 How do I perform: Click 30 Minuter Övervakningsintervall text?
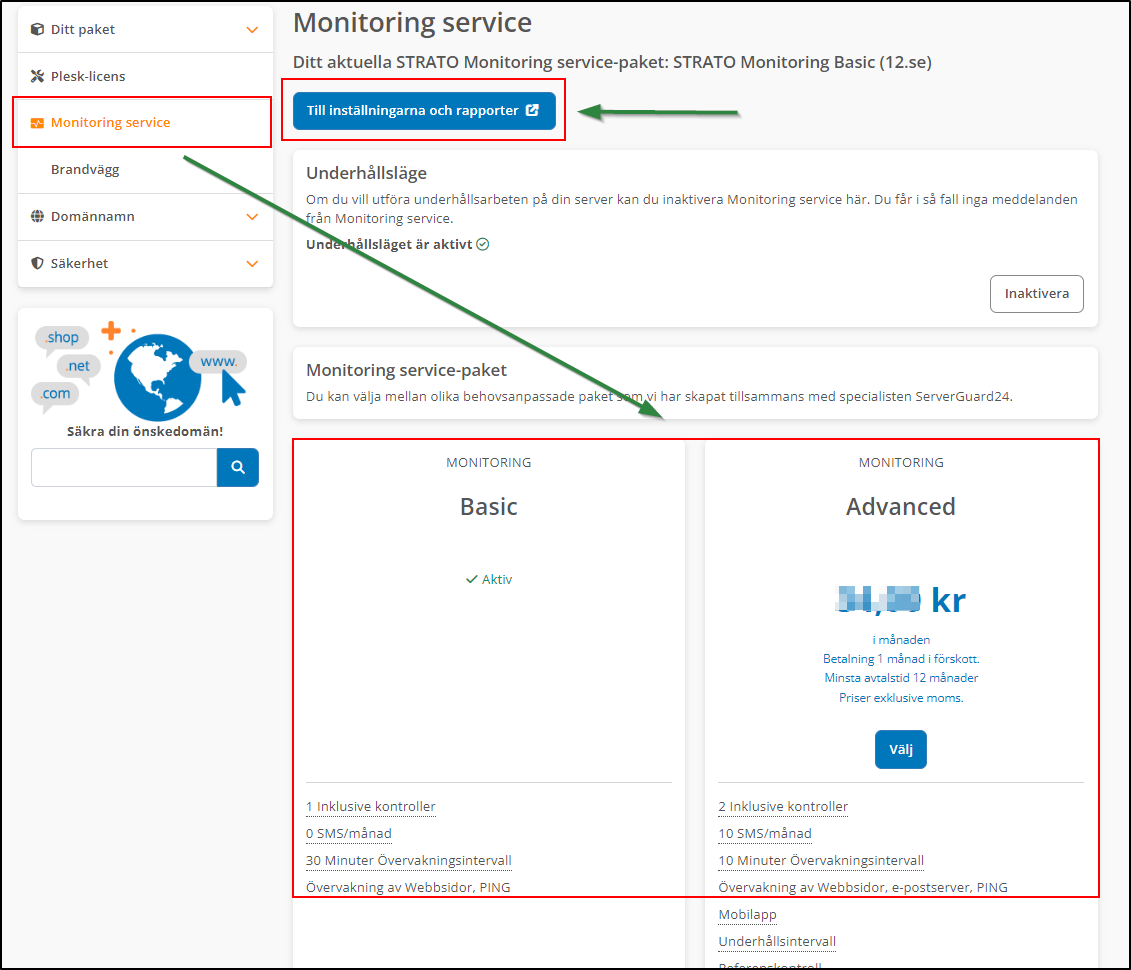(x=408, y=860)
